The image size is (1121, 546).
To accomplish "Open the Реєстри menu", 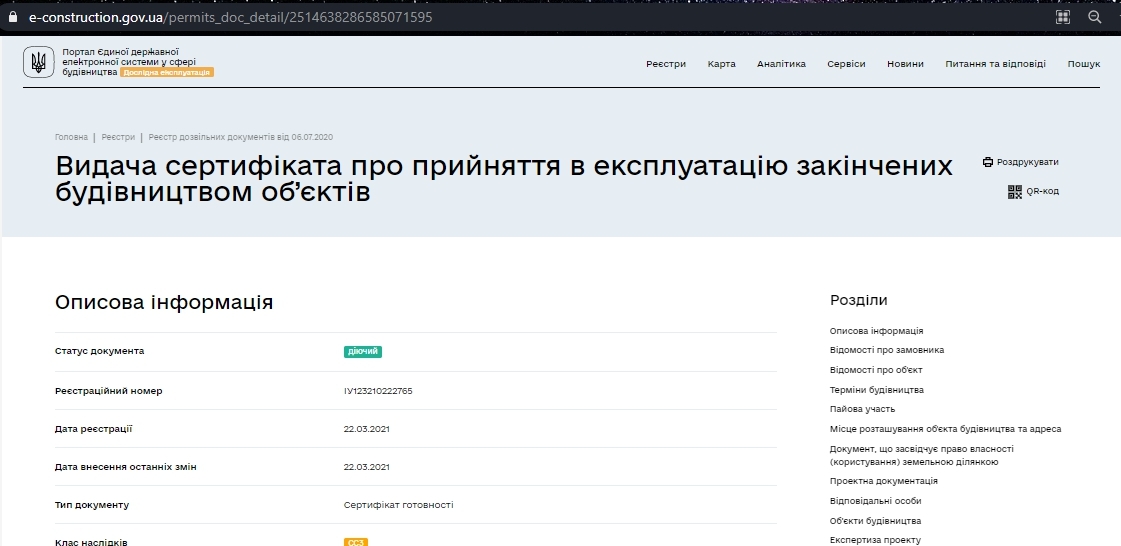I will [x=666, y=64].
